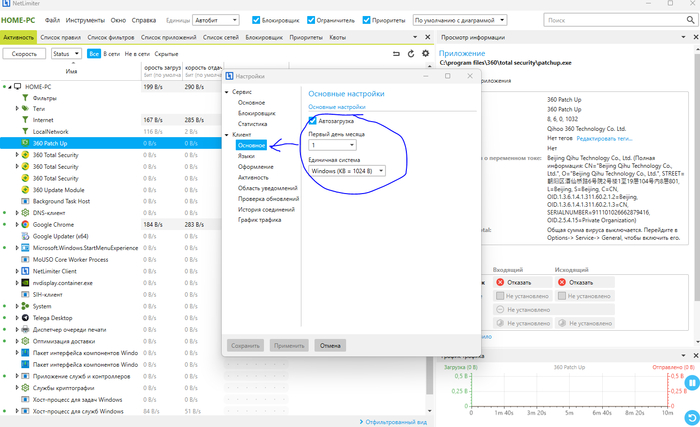Toggle the Автозагрузка checkbox
The width and height of the screenshot is (700, 427).
pyautogui.click(x=313, y=121)
